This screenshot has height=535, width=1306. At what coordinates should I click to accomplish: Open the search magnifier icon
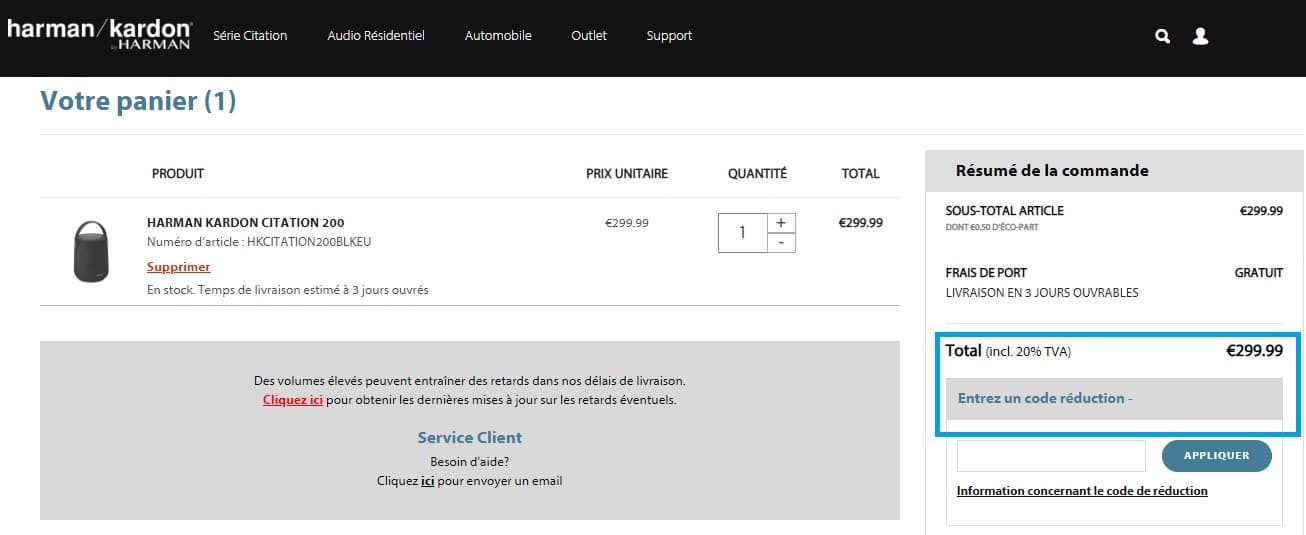(x=1162, y=36)
